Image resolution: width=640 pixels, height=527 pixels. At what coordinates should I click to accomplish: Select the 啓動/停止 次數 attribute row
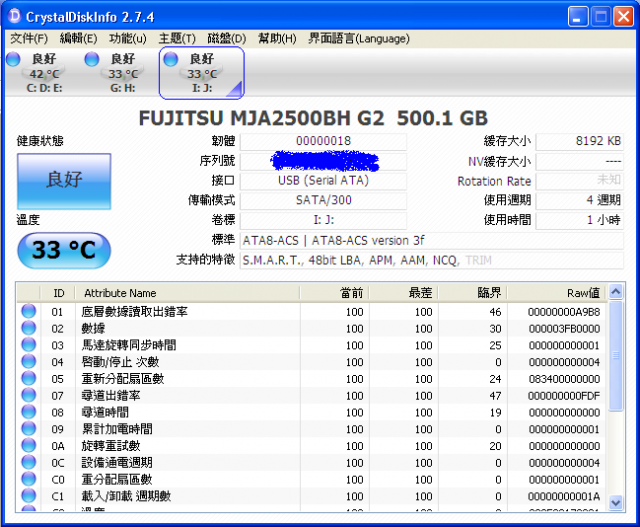click(312, 362)
